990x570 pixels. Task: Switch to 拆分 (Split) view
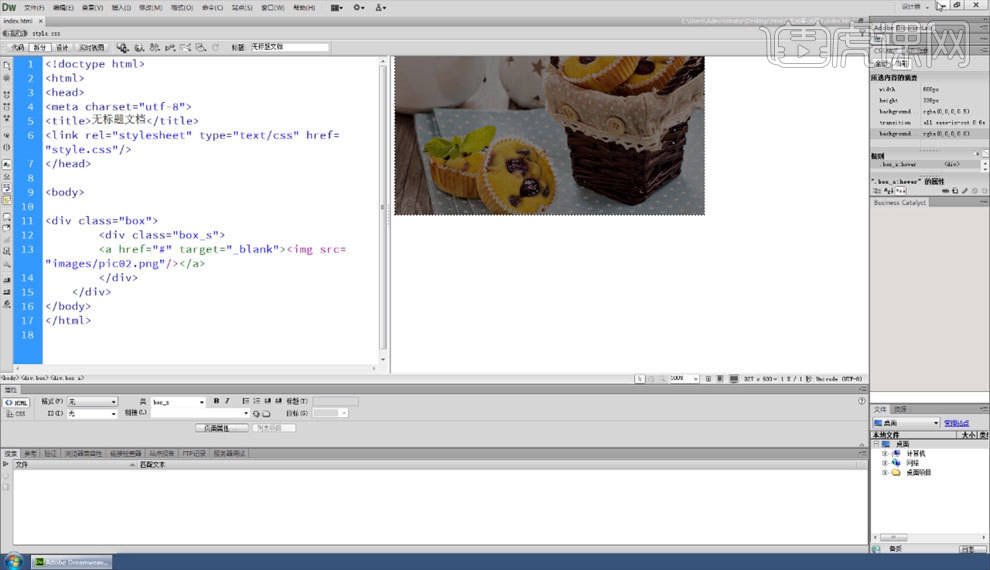pos(40,47)
